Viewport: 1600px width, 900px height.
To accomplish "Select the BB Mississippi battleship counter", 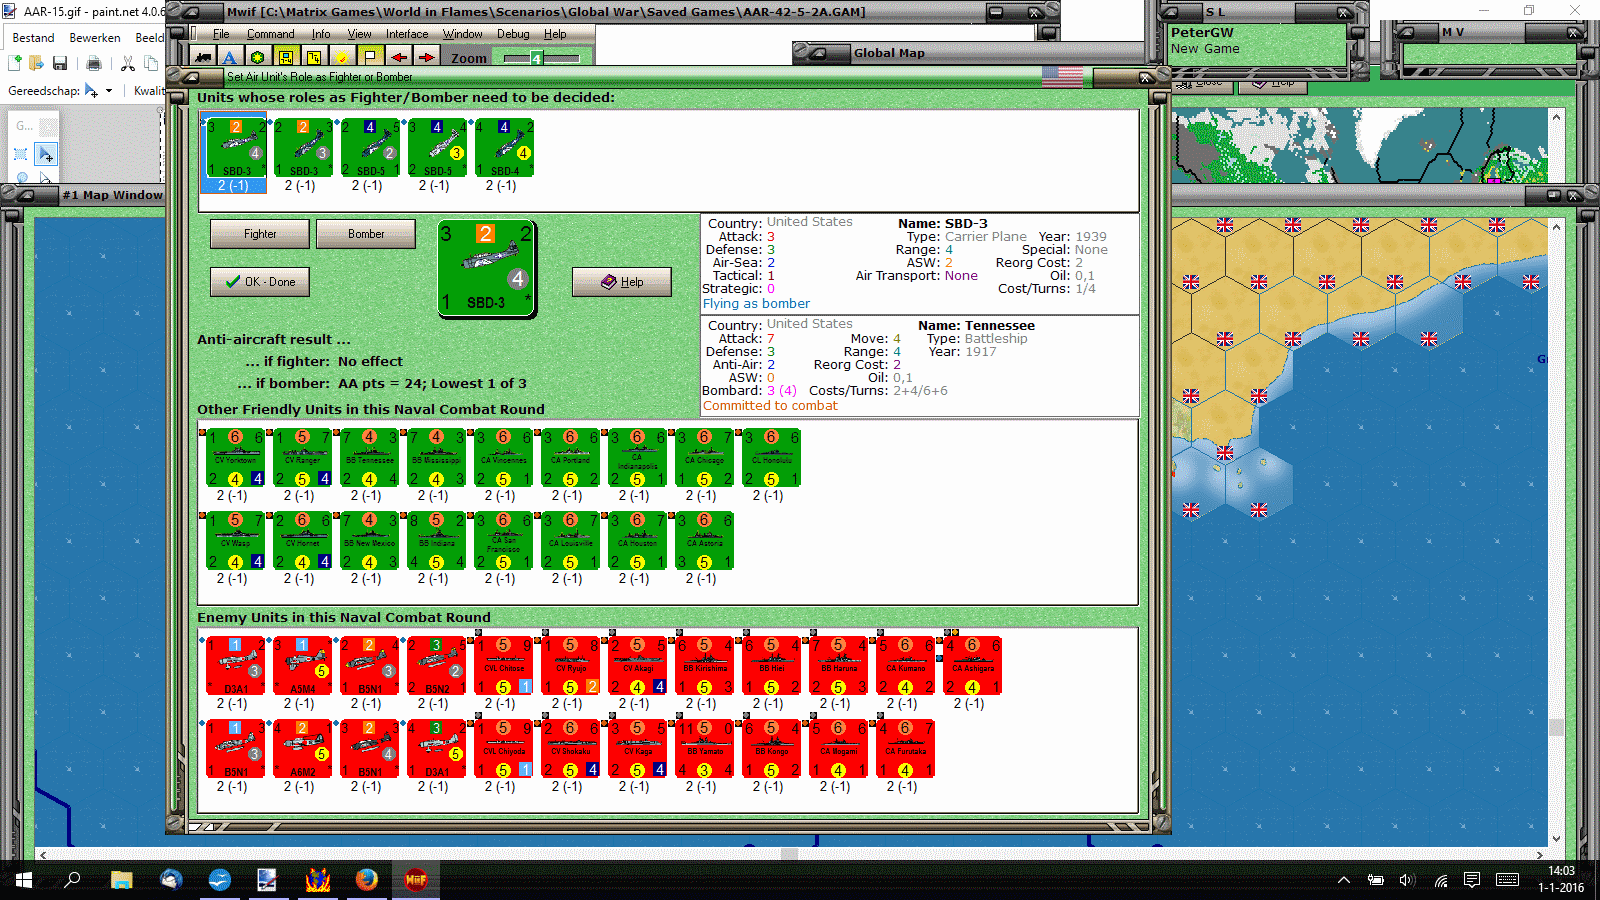I will point(436,458).
